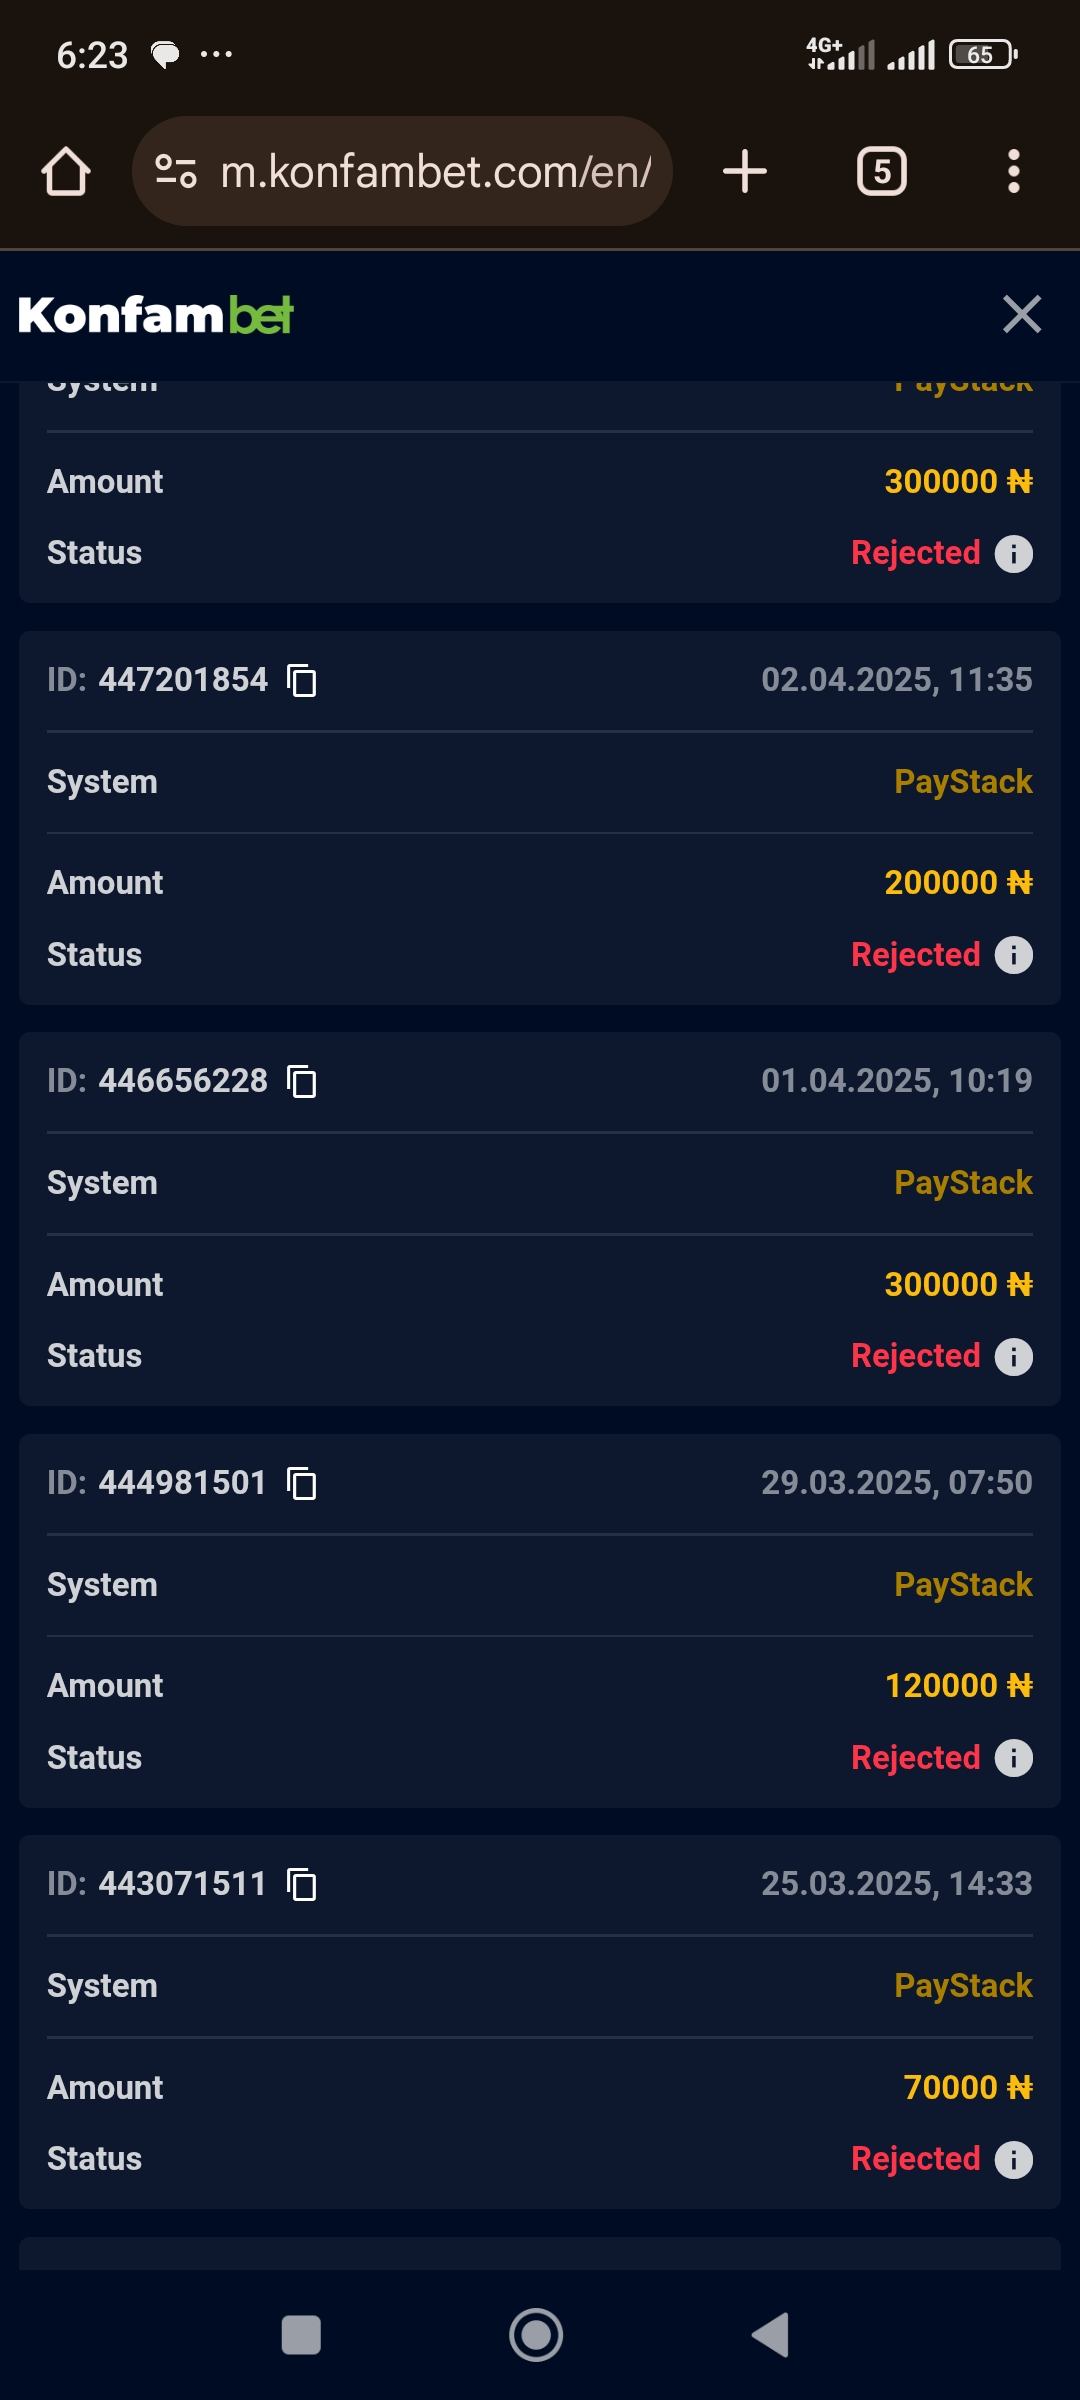Image resolution: width=1080 pixels, height=2400 pixels.
Task: Show rejection info for 200000 ₦ transaction
Action: point(1013,955)
